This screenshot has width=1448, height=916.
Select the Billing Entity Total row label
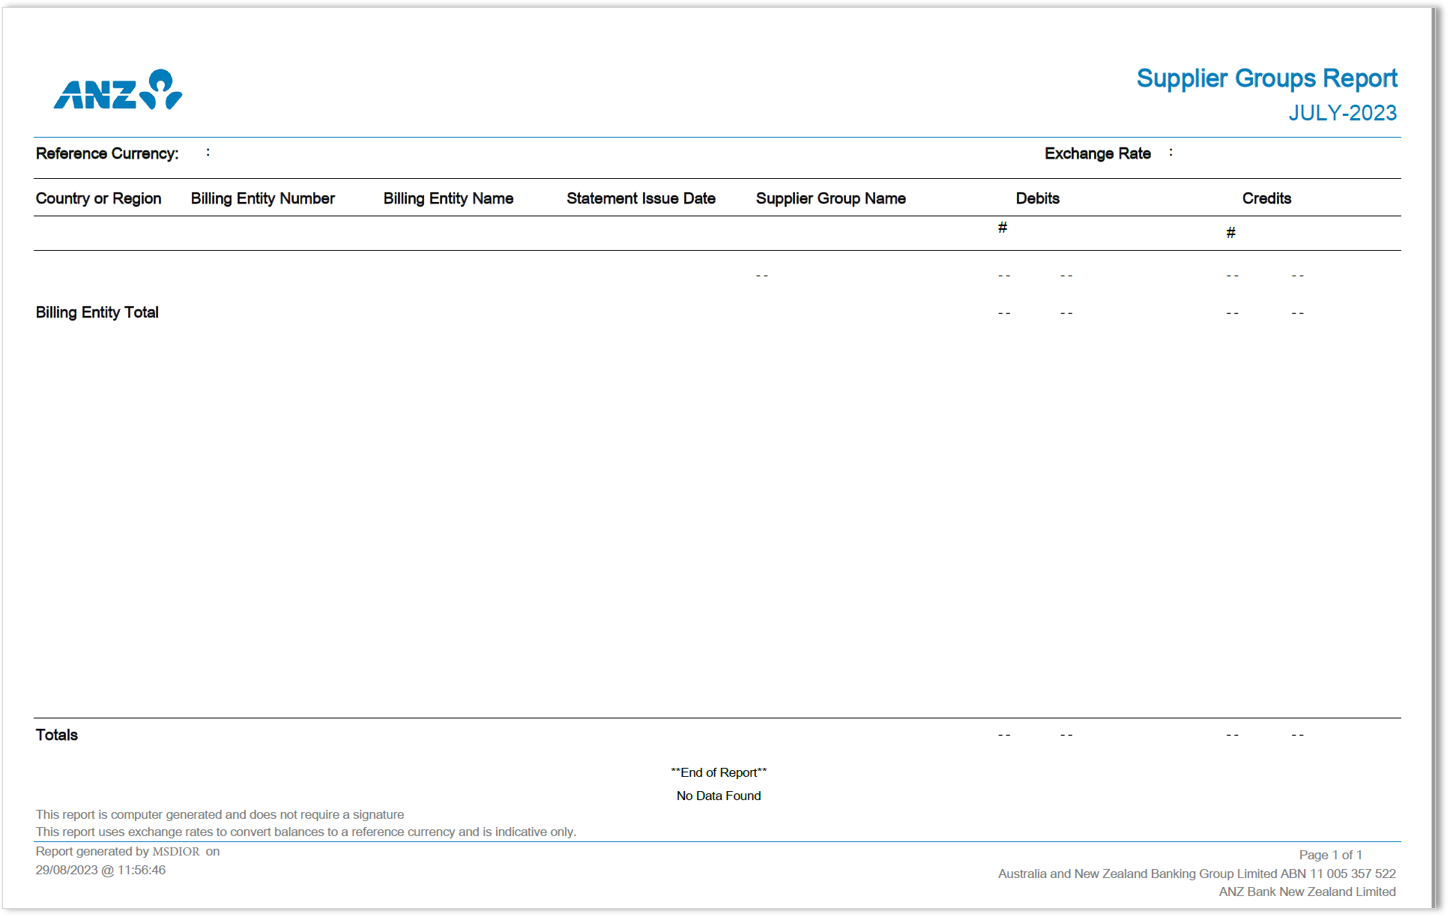pos(96,312)
